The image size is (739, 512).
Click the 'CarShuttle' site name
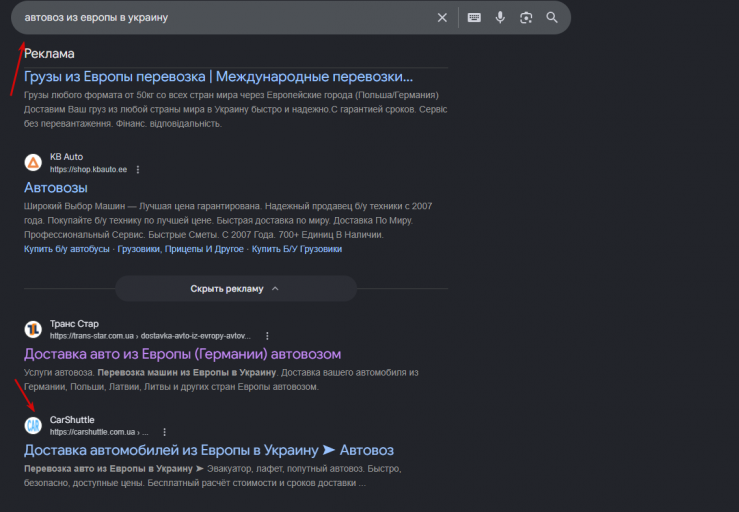(x=72, y=420)
